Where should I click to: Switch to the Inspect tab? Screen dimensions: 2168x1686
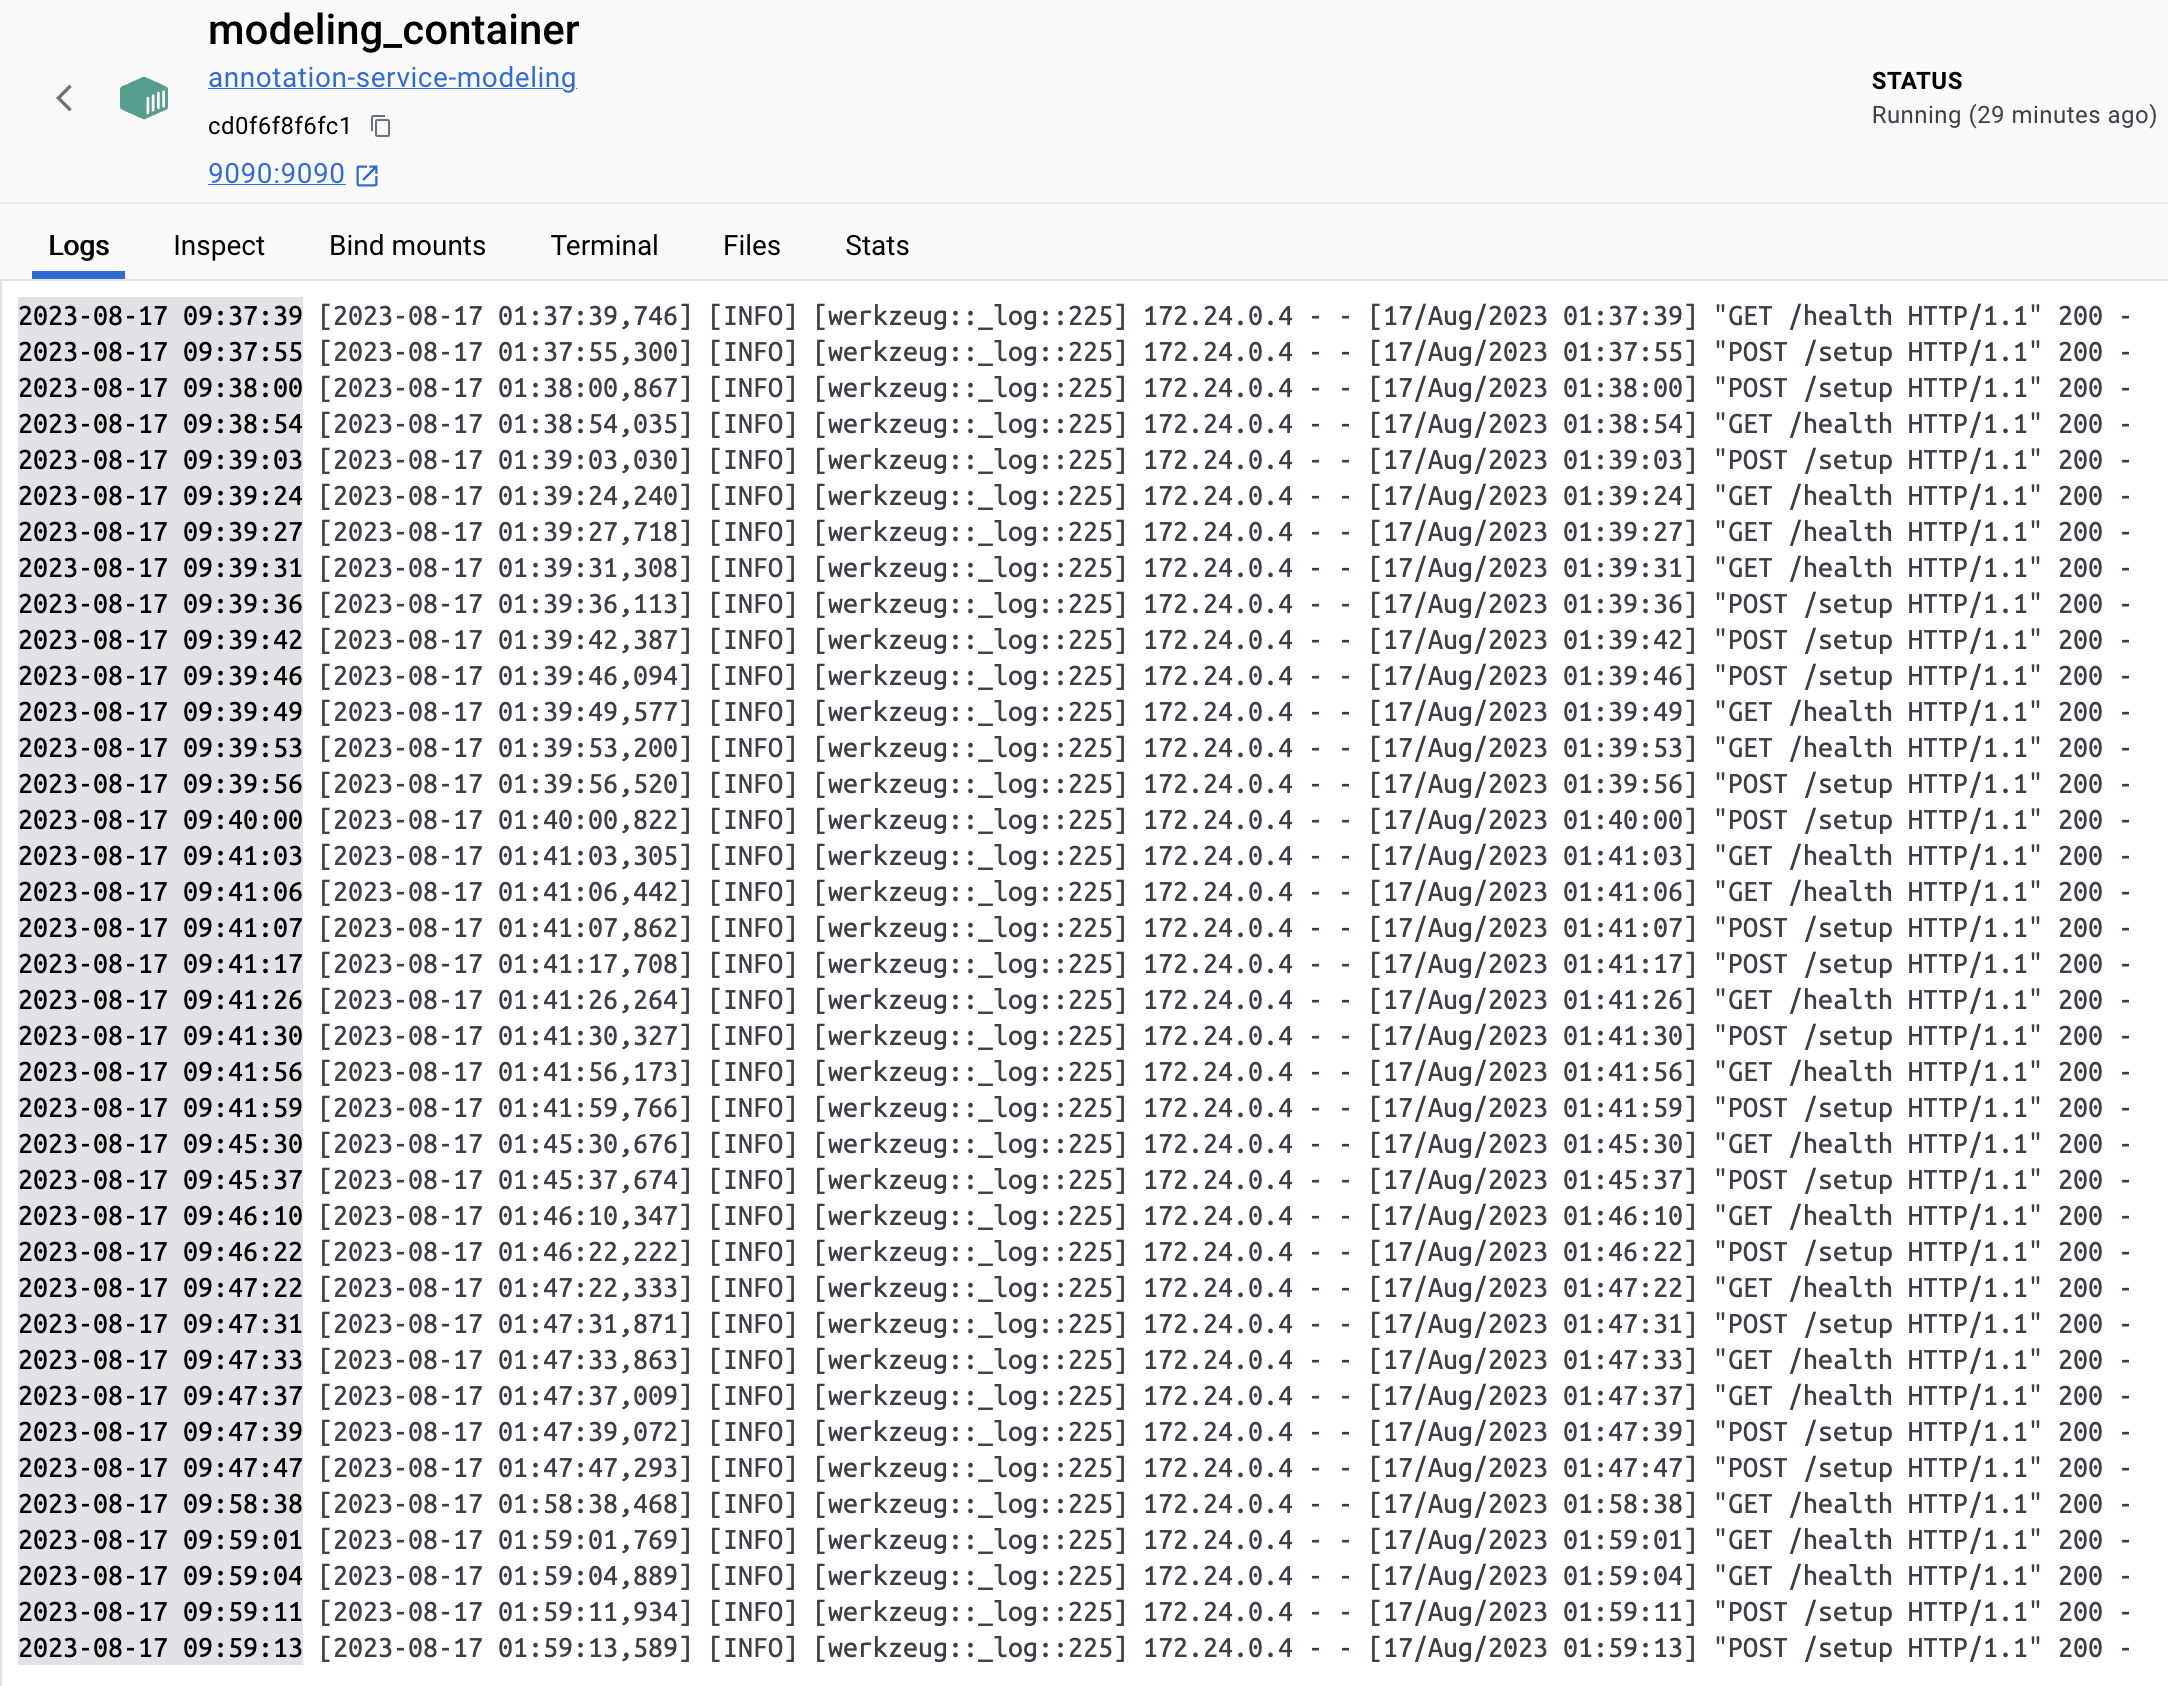(x=218, y=245)
